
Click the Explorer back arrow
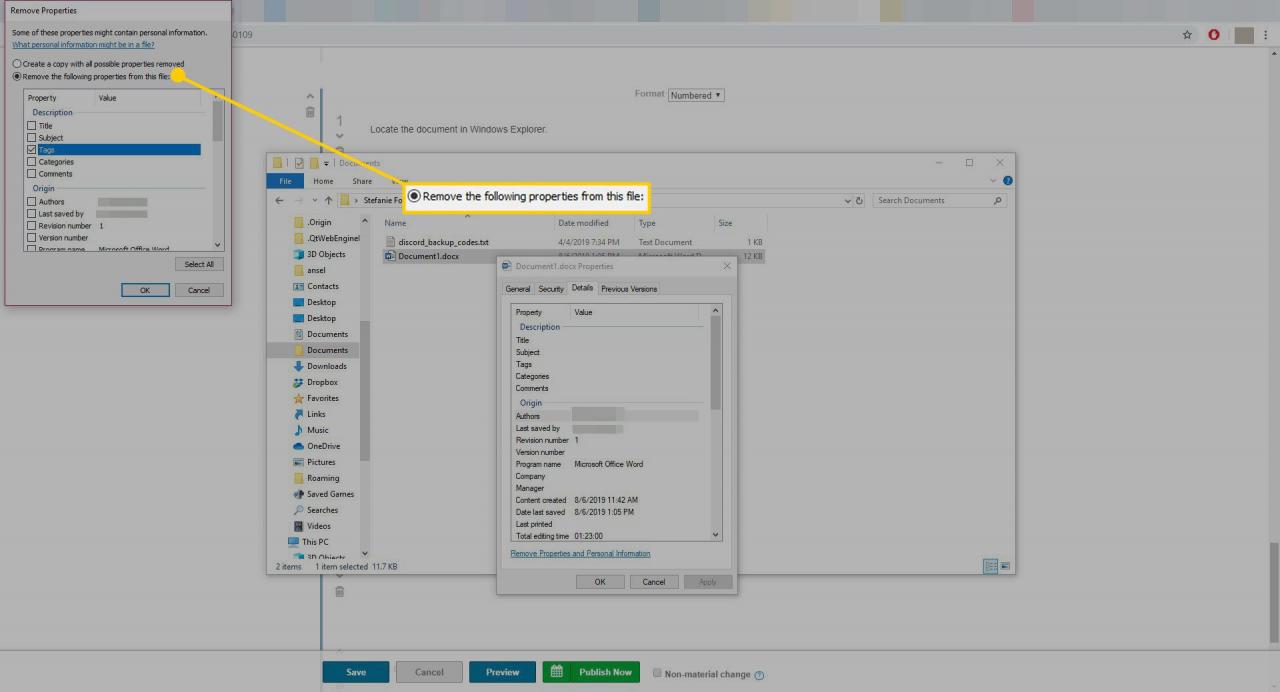point(280,200)
